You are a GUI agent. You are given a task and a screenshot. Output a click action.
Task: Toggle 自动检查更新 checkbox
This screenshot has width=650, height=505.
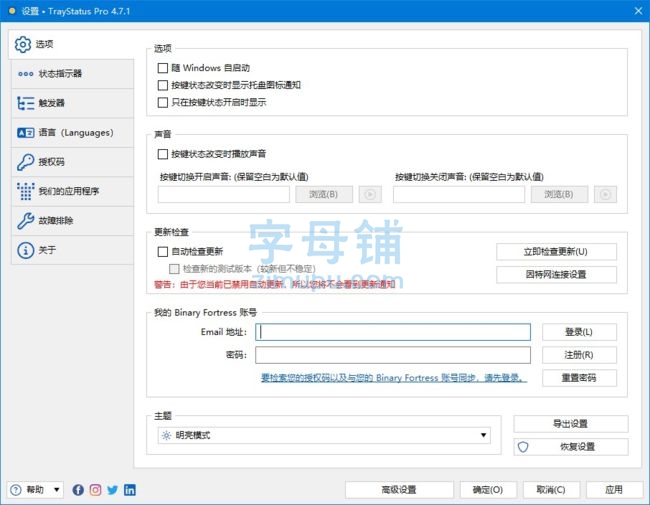[163, 252]
